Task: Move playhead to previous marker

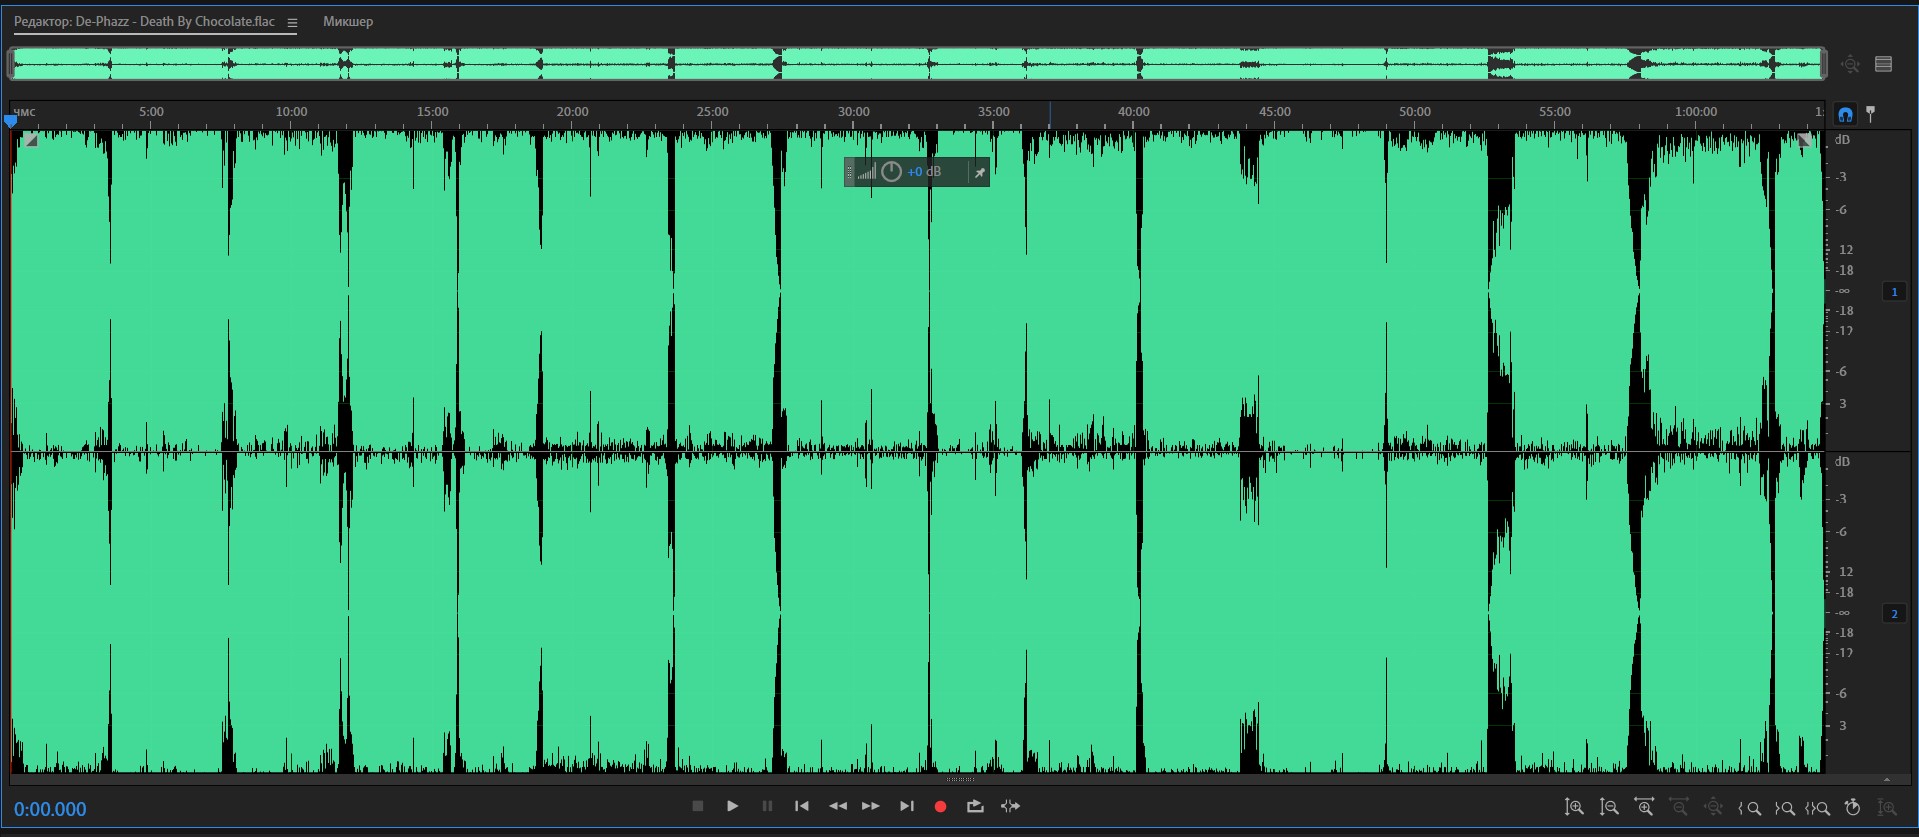Action: pos(802,806)
